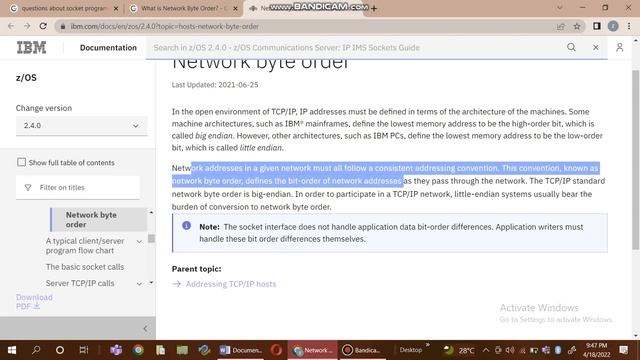Focus the IBM docs search field
The height and width of the screenshot is (360, 640).
point(355,47)
